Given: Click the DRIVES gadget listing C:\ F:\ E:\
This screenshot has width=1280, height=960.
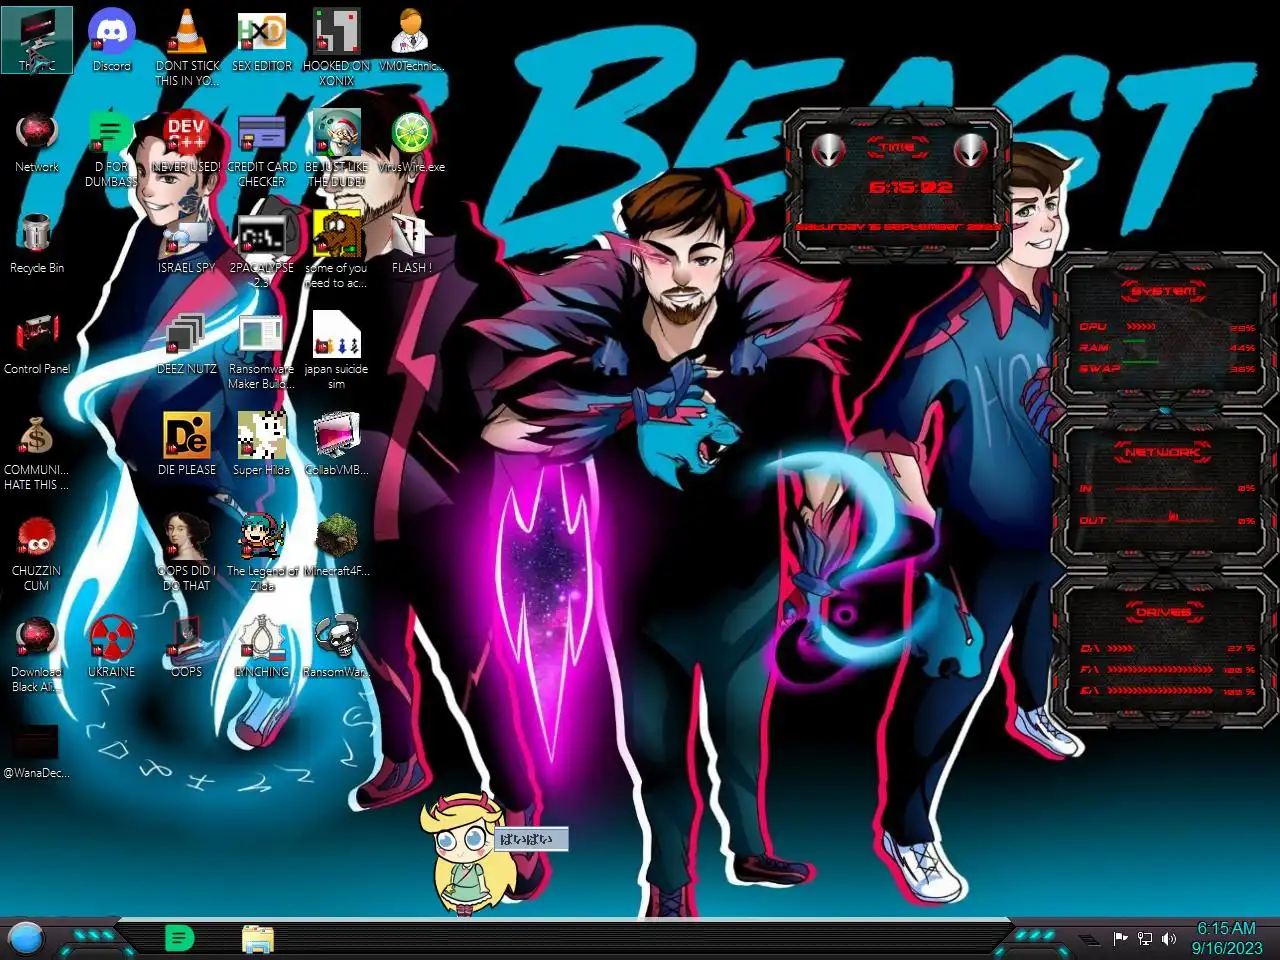Looking at the screenshot, I should 1163,650.
